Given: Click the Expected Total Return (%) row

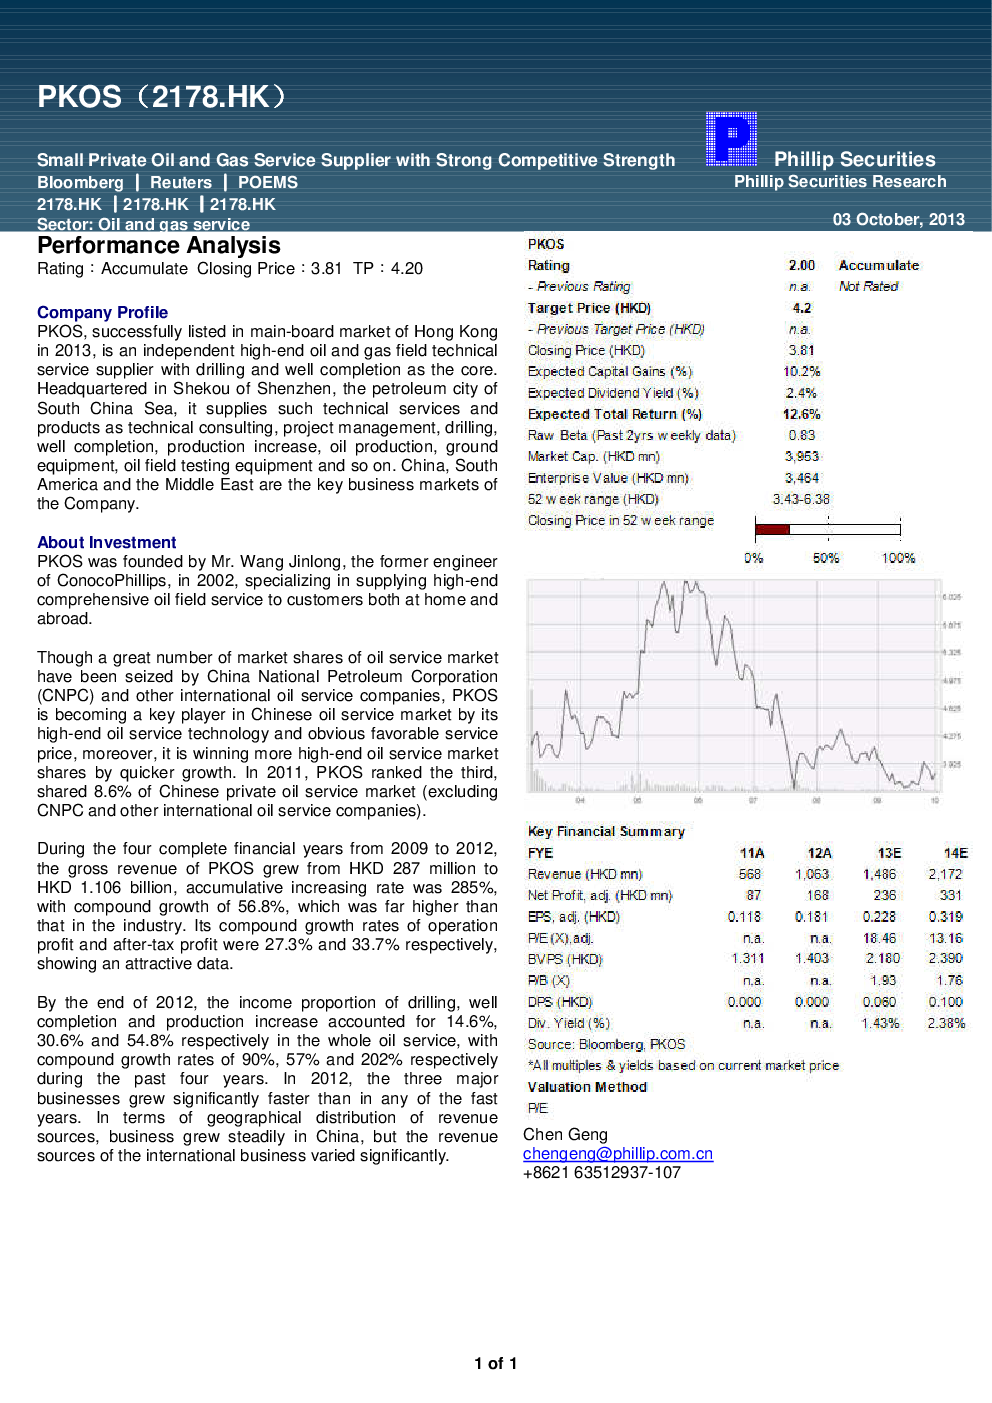Looking at the screenshot, I should [x=614, y=414].
